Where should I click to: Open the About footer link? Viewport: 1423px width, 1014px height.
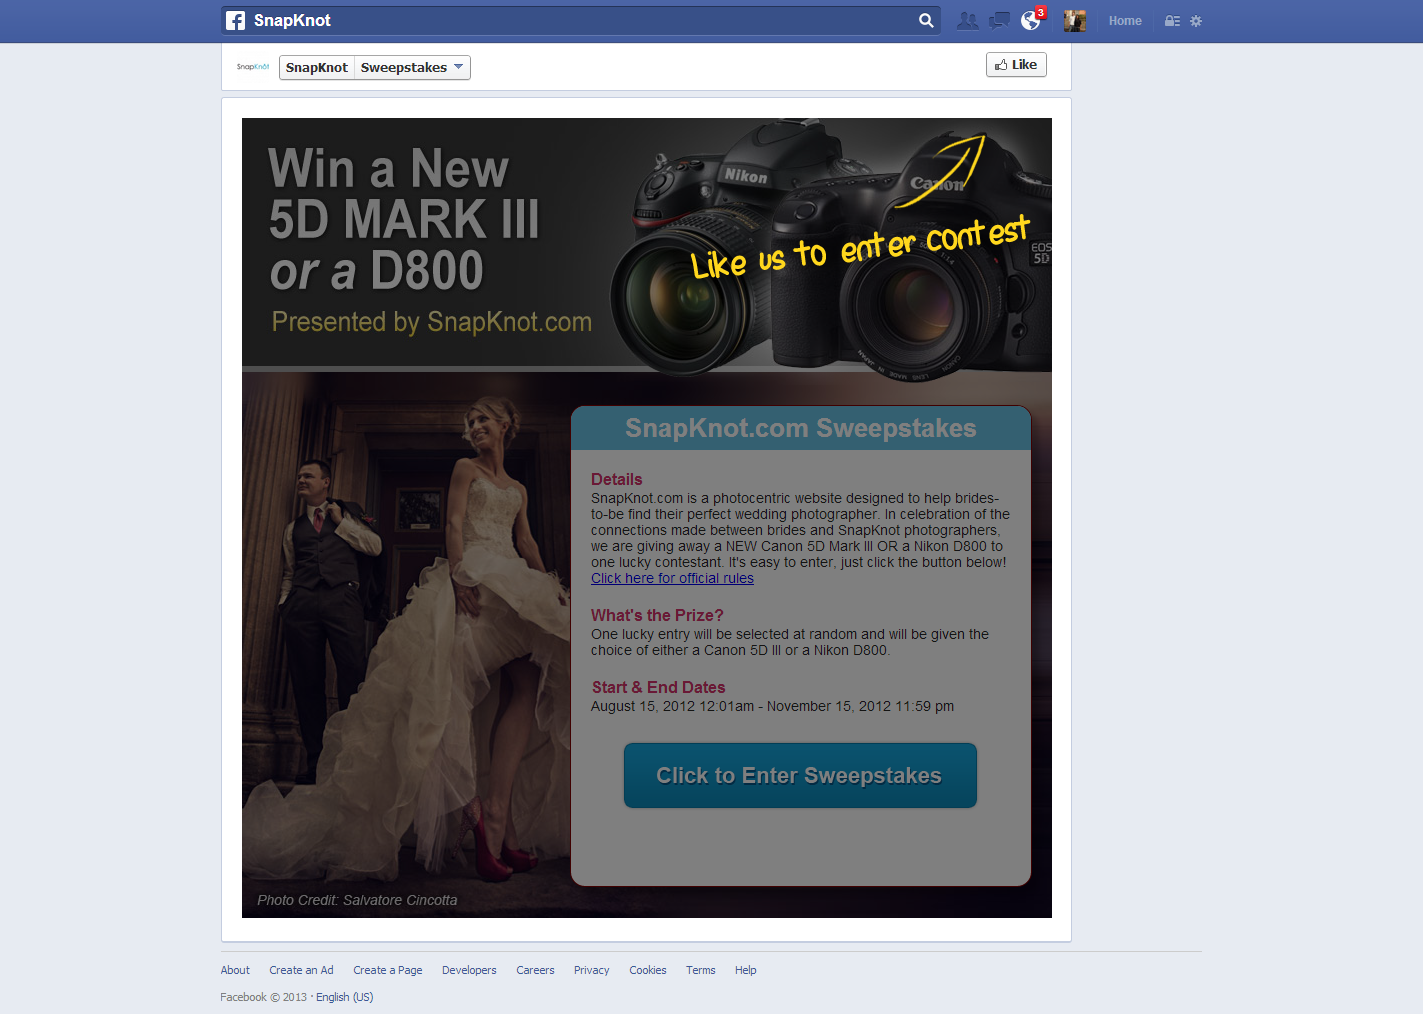(x=235, y=970)
